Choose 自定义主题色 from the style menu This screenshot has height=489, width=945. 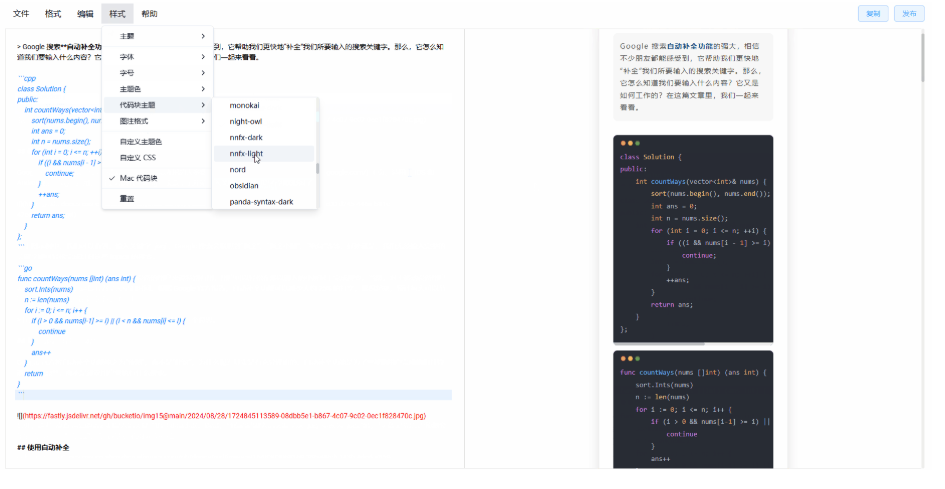(x=157, y=142)
